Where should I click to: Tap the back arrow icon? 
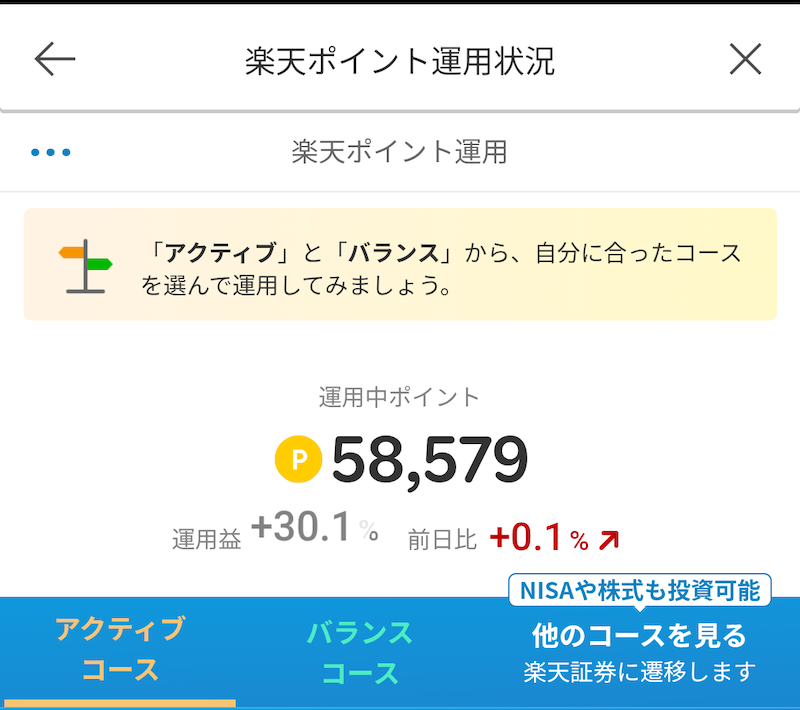[x=55, y=60]
